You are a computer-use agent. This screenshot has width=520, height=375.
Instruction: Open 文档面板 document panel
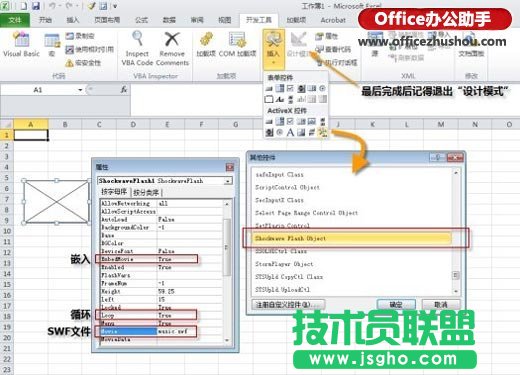[471, 45]
